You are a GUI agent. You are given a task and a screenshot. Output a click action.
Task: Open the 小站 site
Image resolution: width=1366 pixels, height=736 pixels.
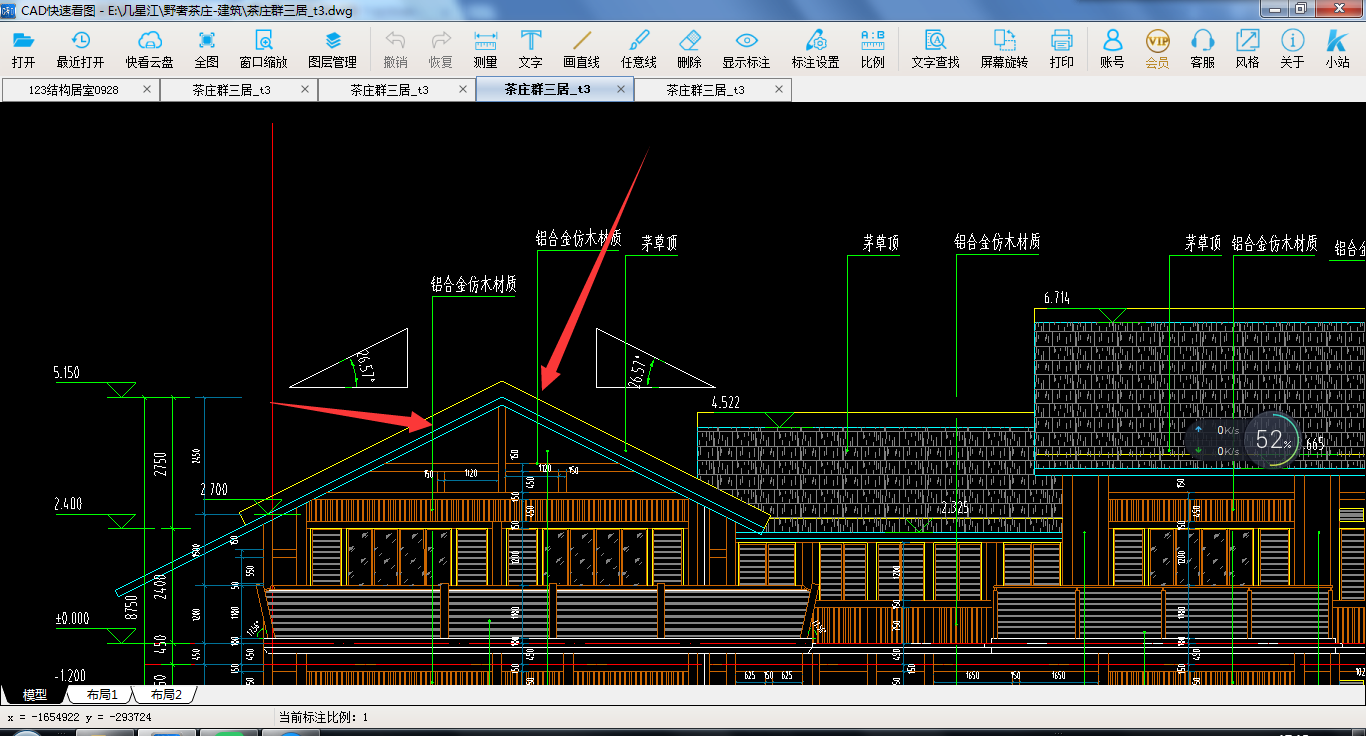click(1338, 49)
